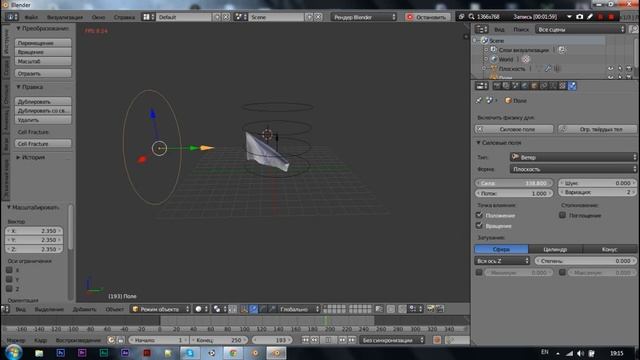Screen dimensions: 640x360
Task: Click the Перемещение tool button
Action: (x=43, y=43)
